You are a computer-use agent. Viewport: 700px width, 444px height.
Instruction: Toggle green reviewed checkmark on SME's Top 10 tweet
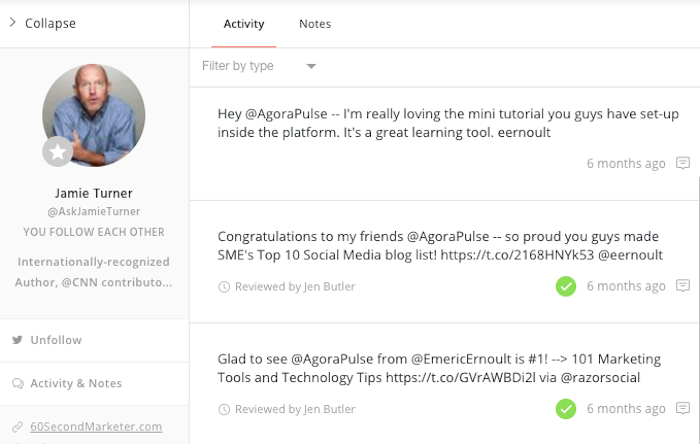(566, 286)
